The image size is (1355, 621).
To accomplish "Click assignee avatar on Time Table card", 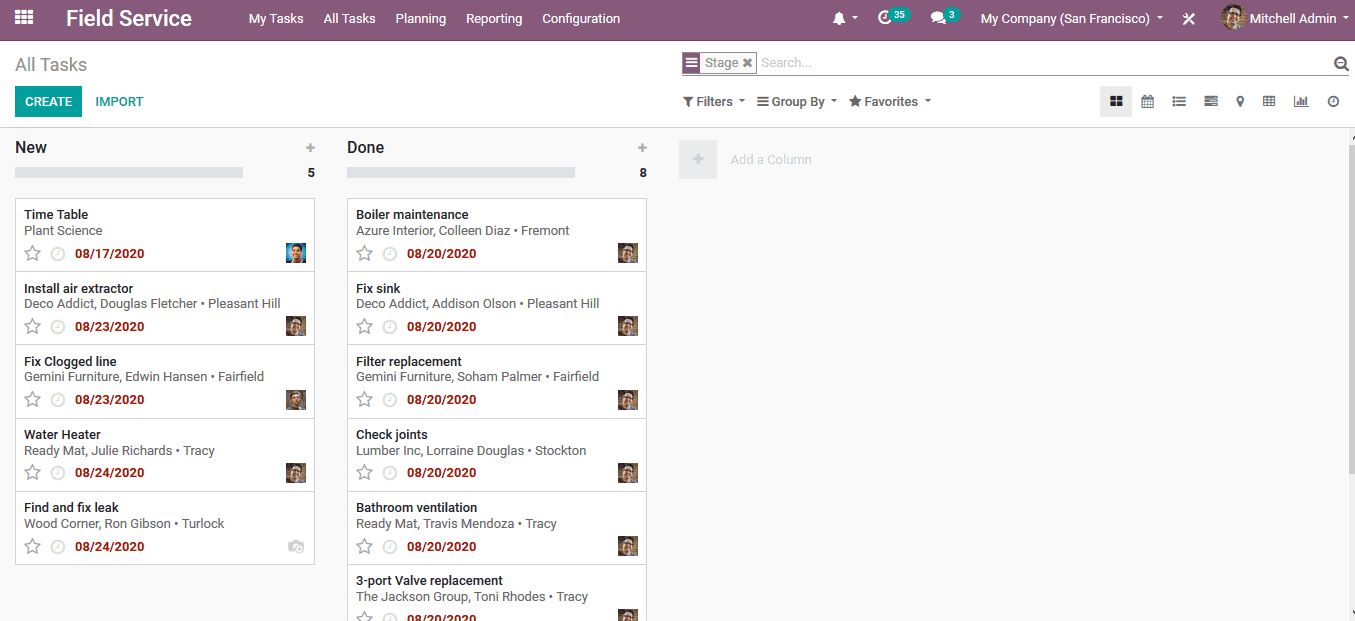I will point(296,253).
